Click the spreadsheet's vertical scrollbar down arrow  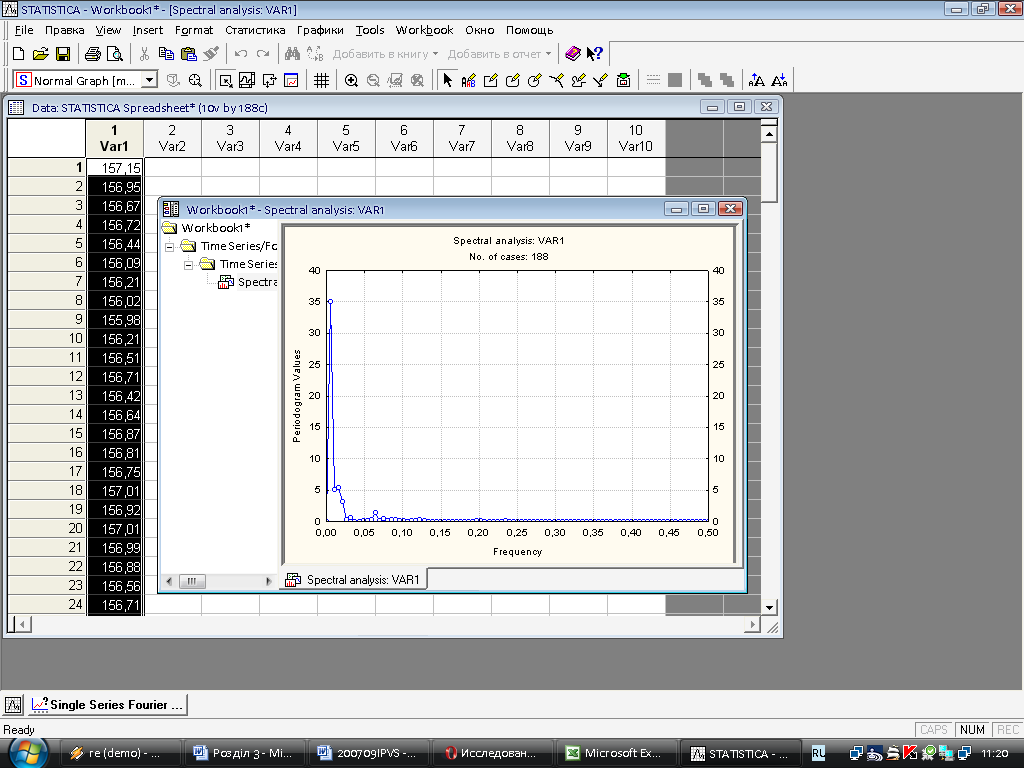point(769,607)
